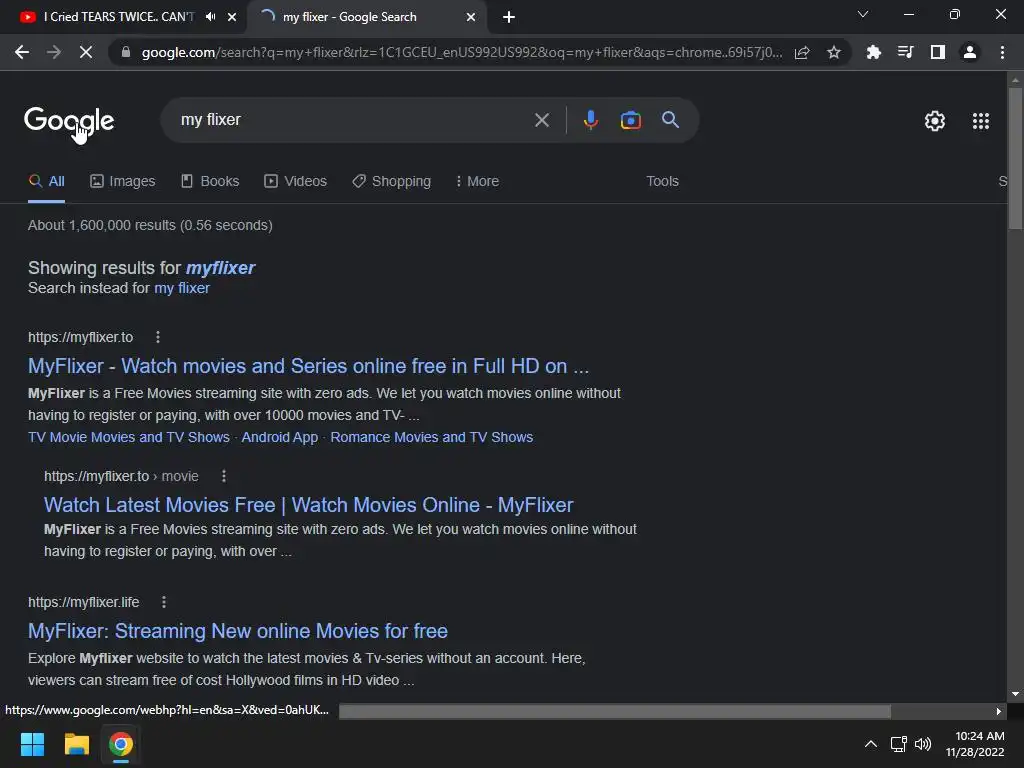Show hidden system tray icons
The width and height of the screenshot is (1024, 768).
(x=871, y=744)
